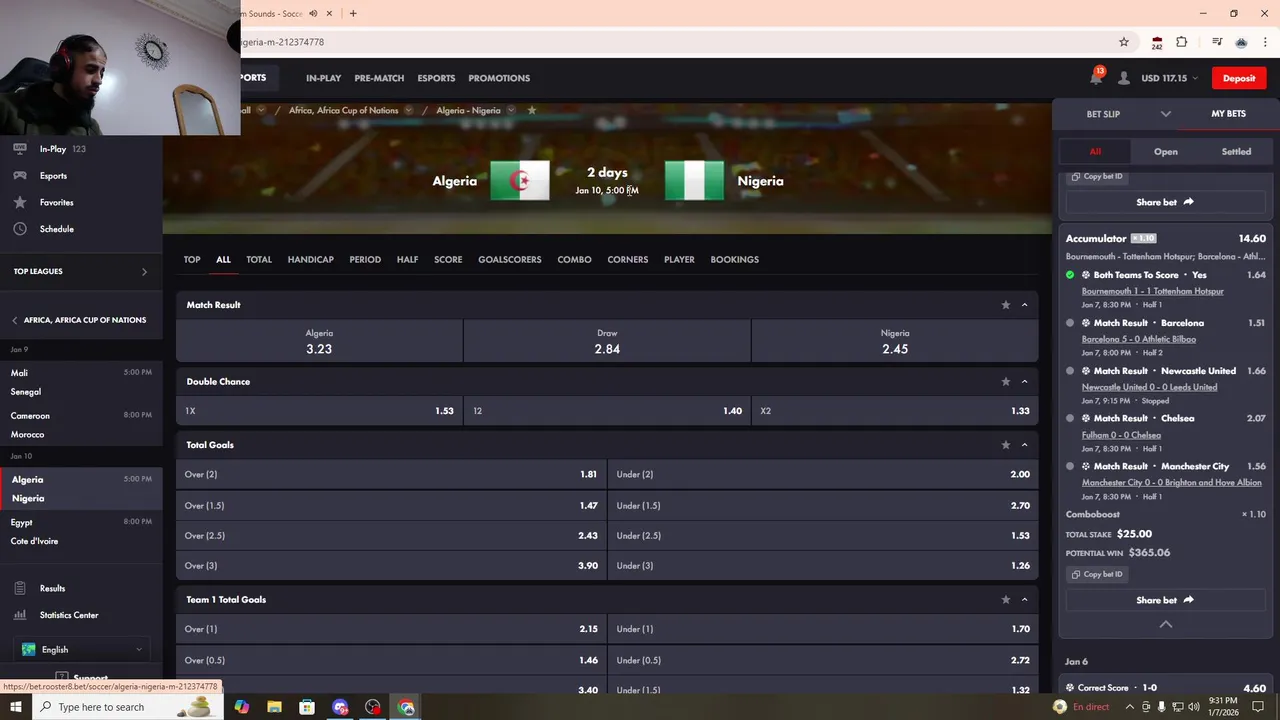
Task: Open the Bournemouth 1 - 1 Tottenham Hotspur link
Action: click(1152, 291)
